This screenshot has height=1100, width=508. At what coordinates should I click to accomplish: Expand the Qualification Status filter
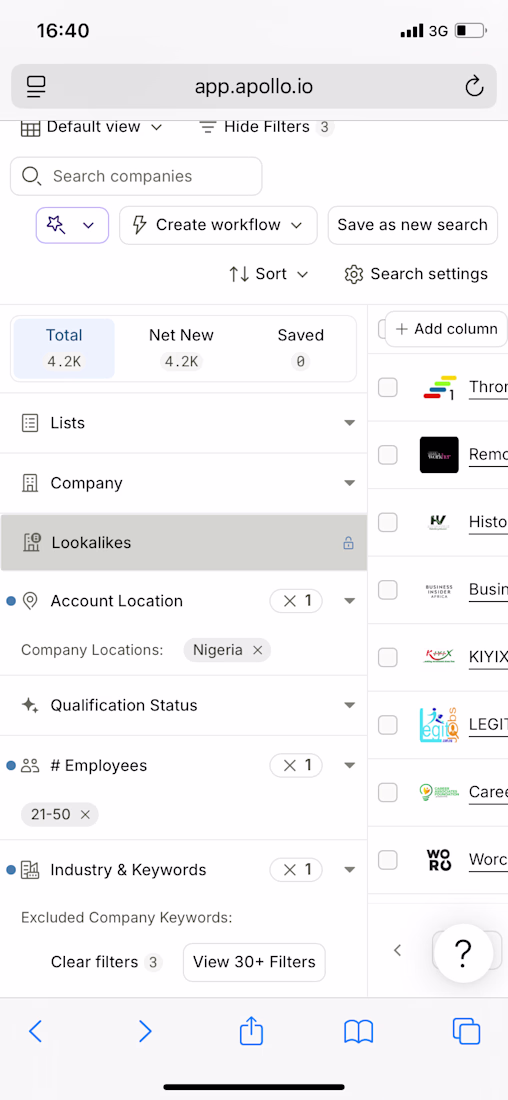(x=183, y=706)
